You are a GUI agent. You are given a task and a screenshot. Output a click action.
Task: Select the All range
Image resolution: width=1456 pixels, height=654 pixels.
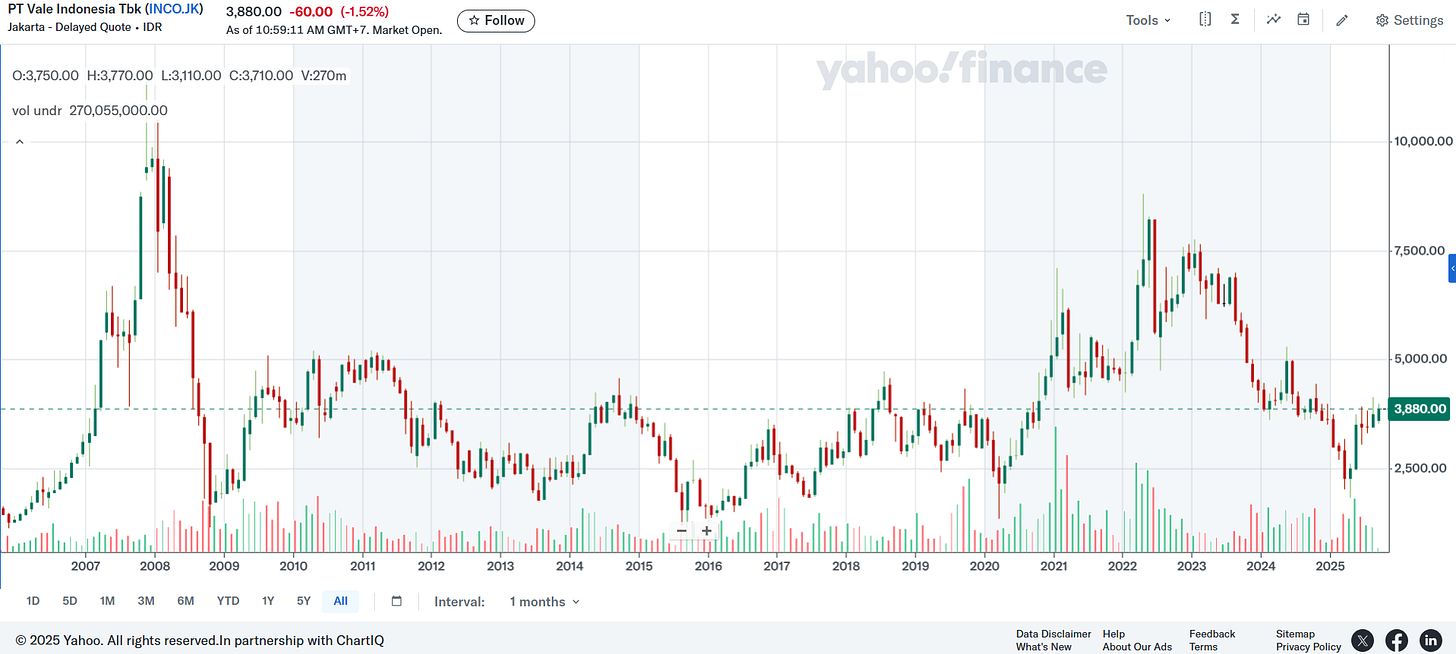point(341,601)
